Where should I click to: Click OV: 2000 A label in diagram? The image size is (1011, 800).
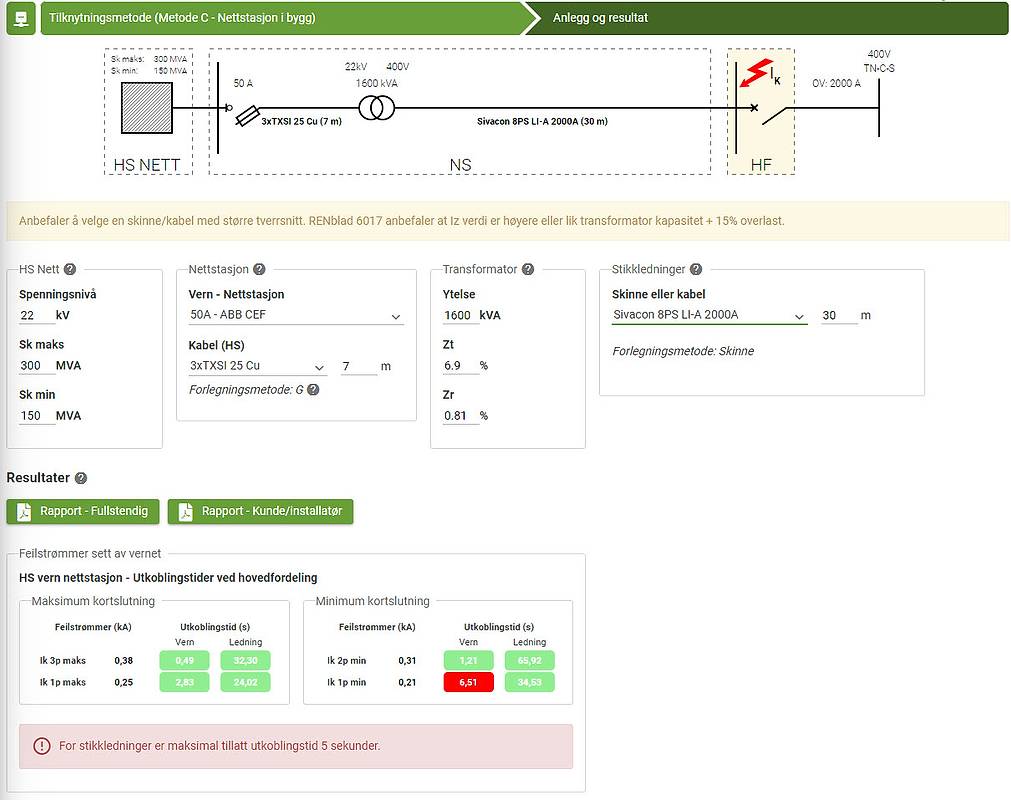pyautogui.click(x=836, y=83)
